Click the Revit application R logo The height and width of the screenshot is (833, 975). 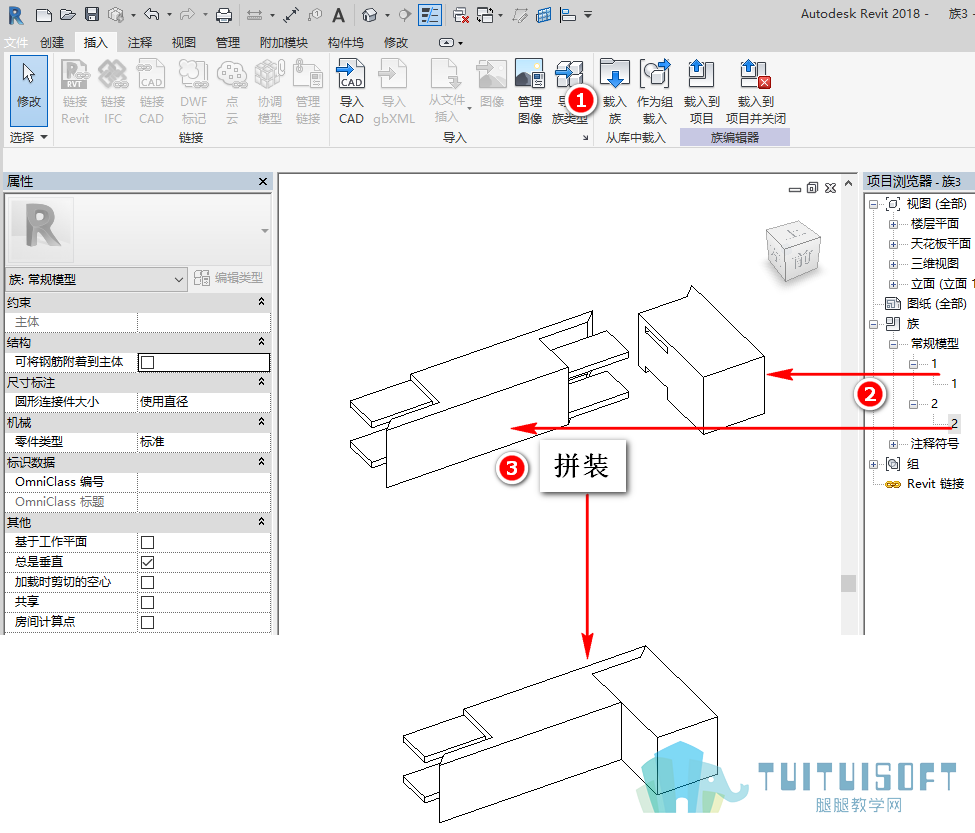(16, 15)
